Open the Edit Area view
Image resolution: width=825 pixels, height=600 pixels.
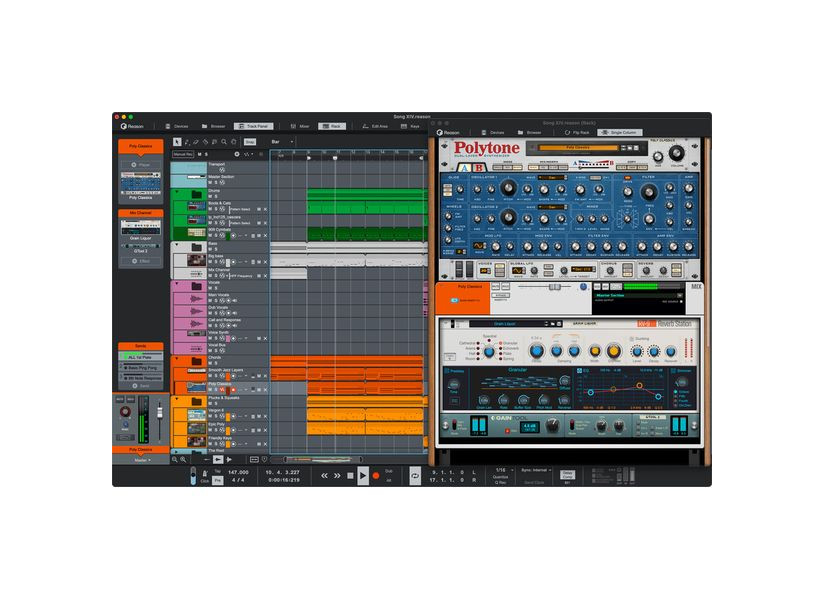(375, 126)
